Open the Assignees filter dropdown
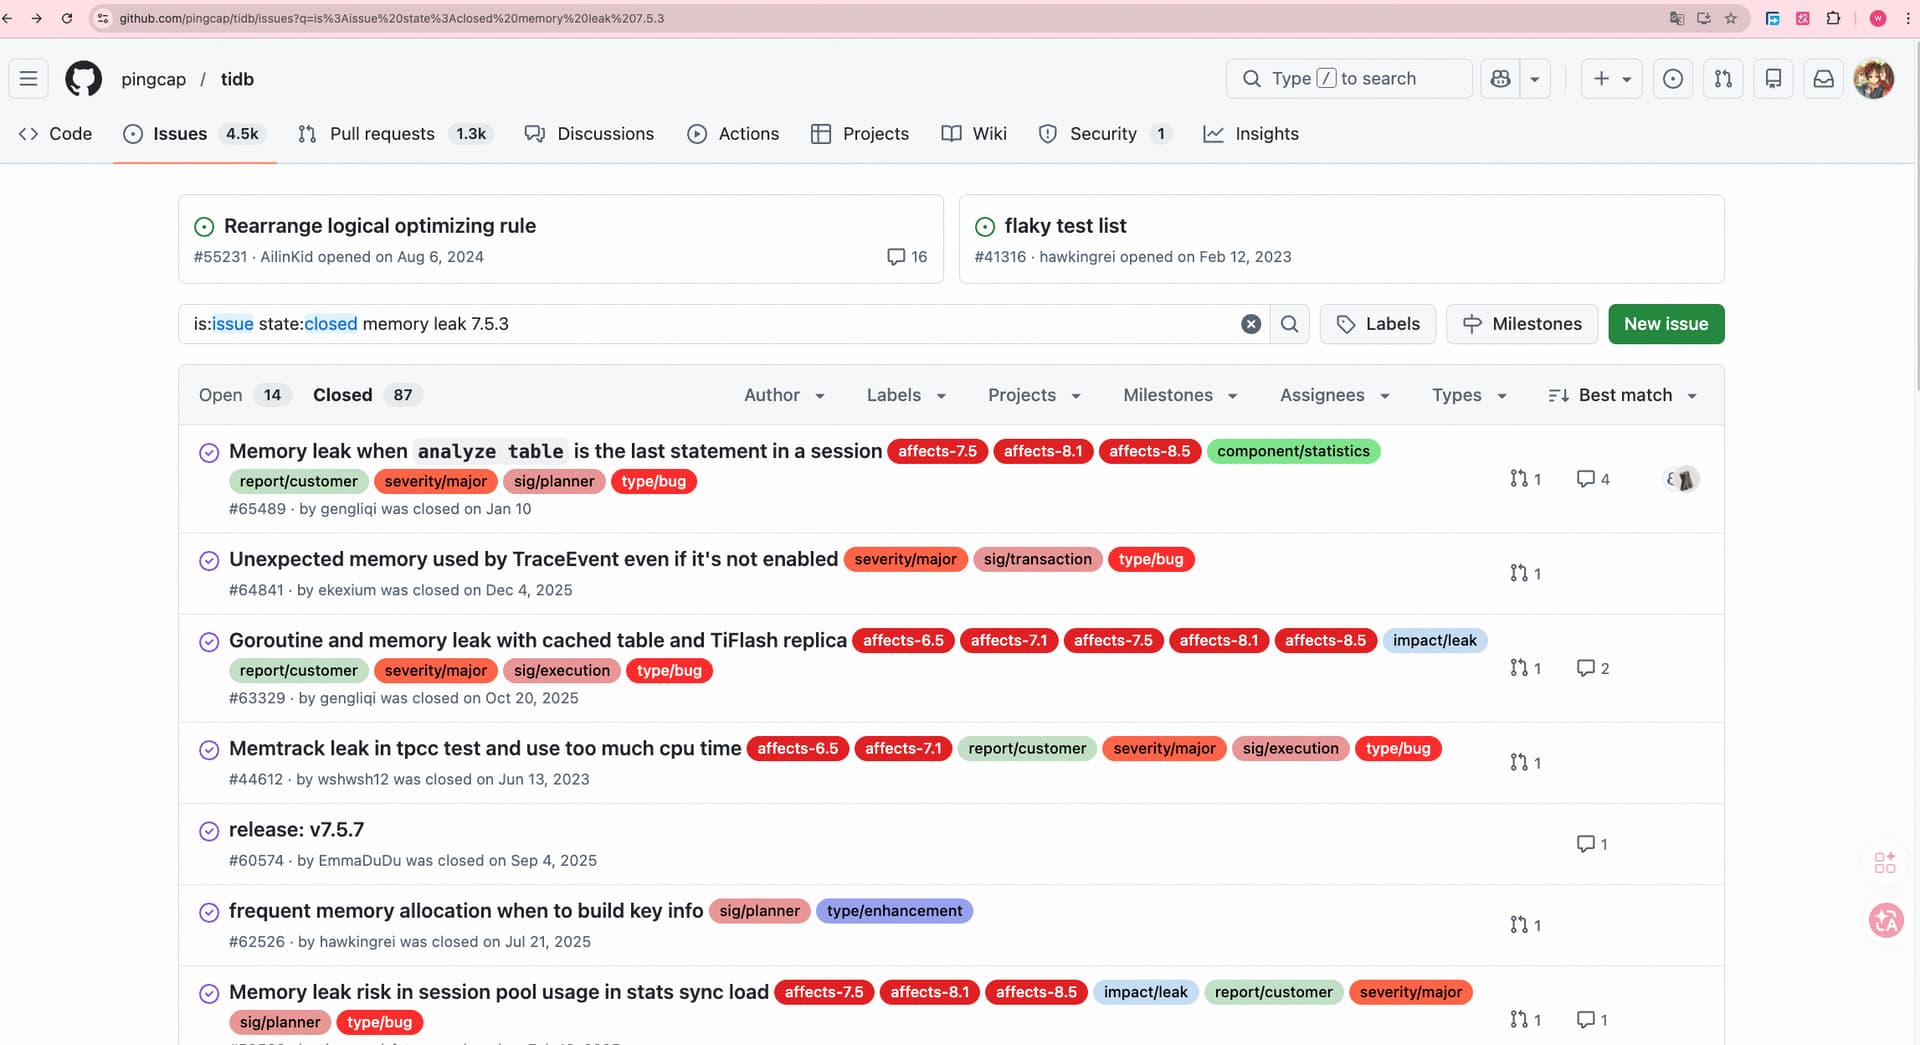Screen dimensions: 1920x1045 pos(1335,395)
